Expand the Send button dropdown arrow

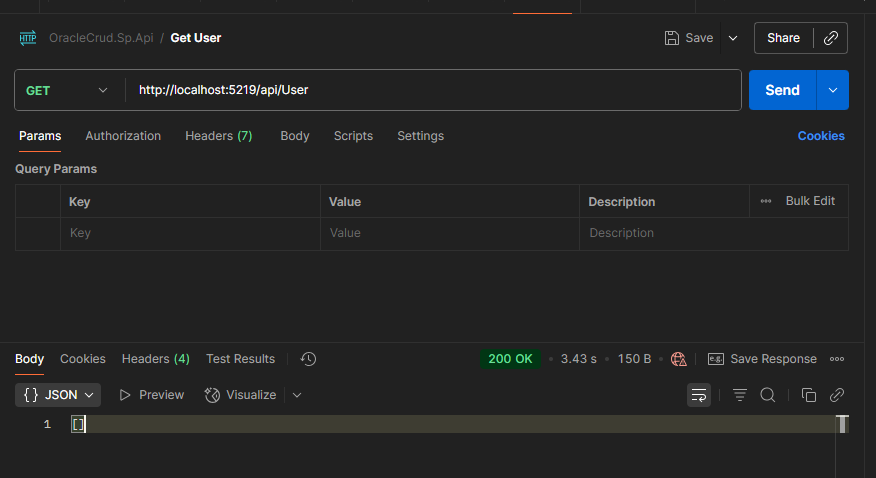coord(833,90)
